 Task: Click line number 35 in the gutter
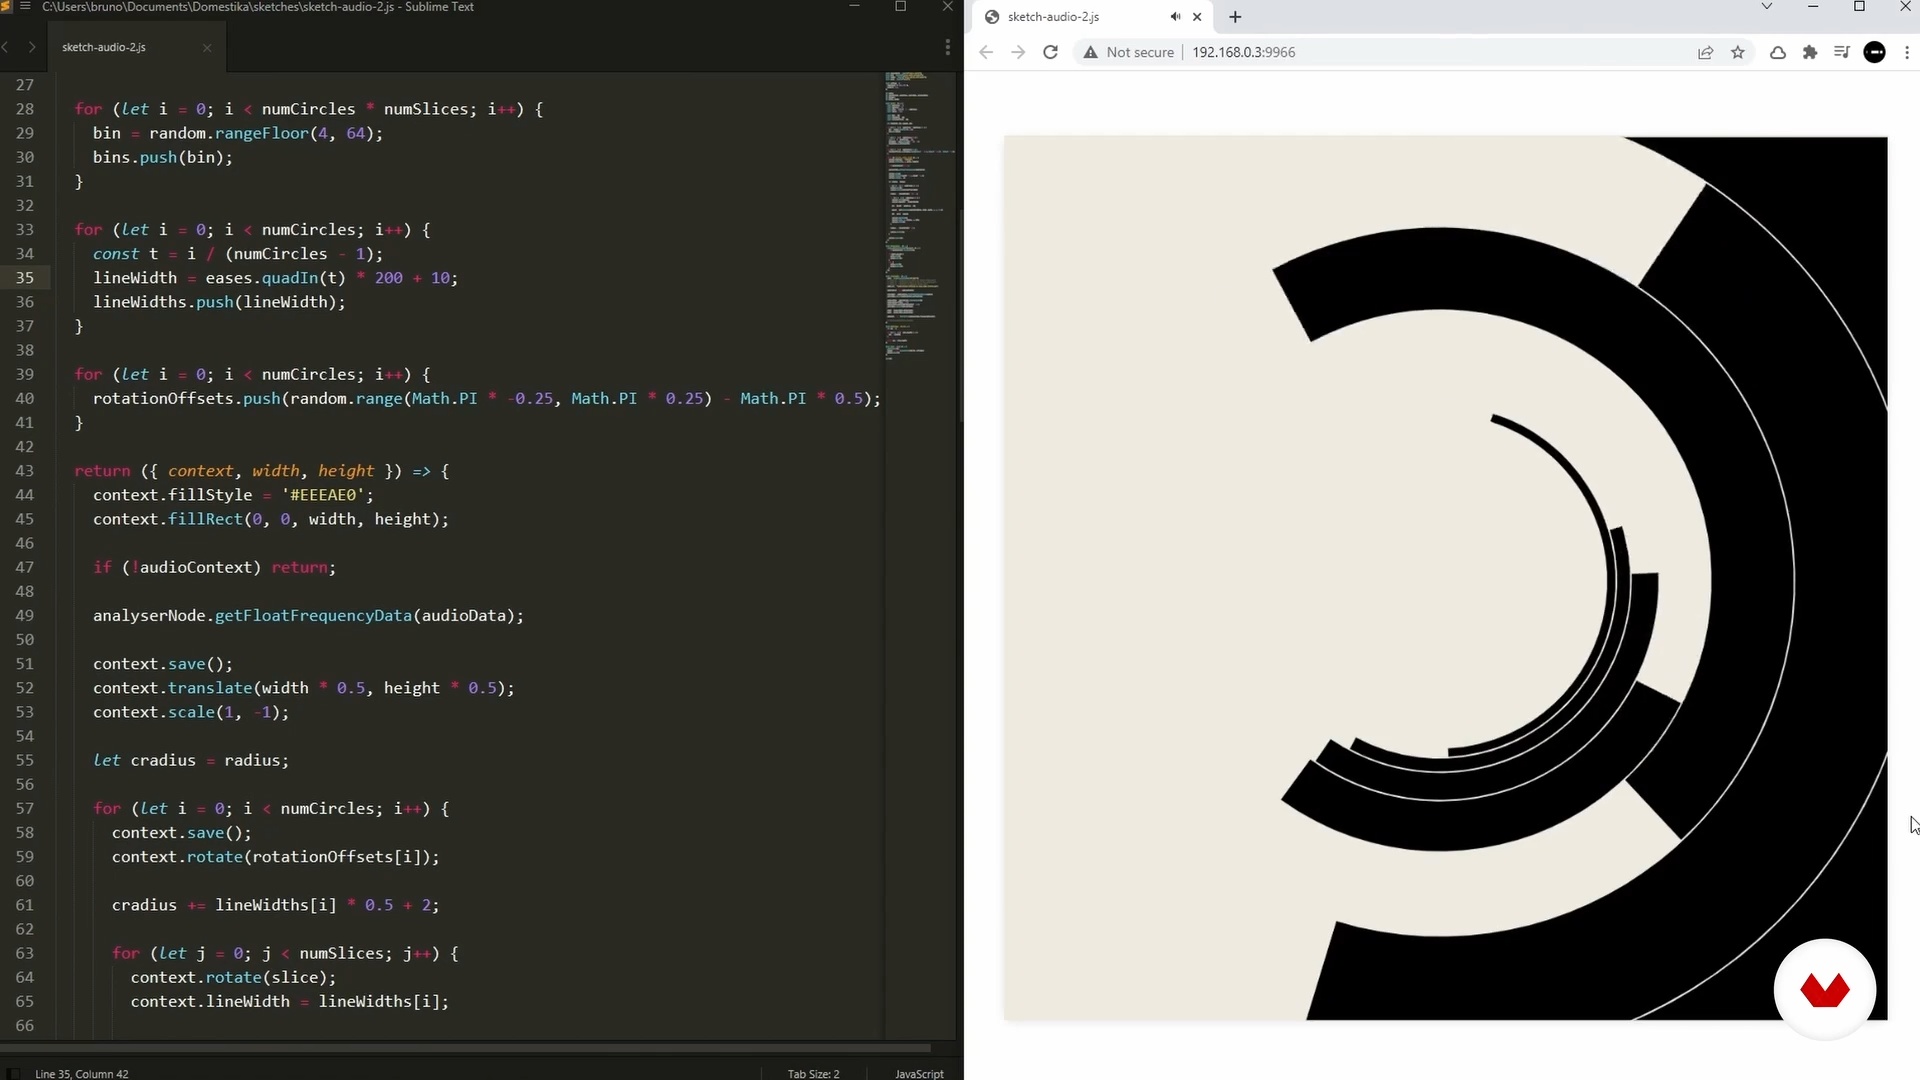click(x=24, y=277)
